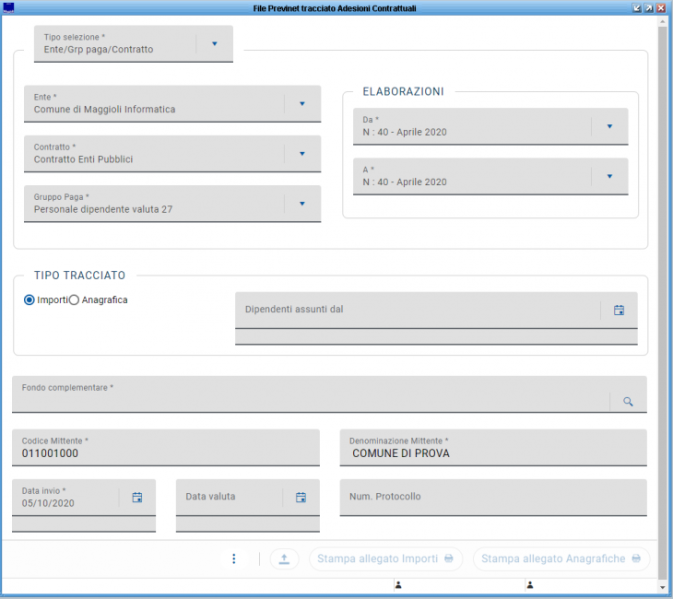The width and height of the screenshot is (673, 599).
Task: Click the vertical scrollbar thumb
Action: click(x=663, y=302)
